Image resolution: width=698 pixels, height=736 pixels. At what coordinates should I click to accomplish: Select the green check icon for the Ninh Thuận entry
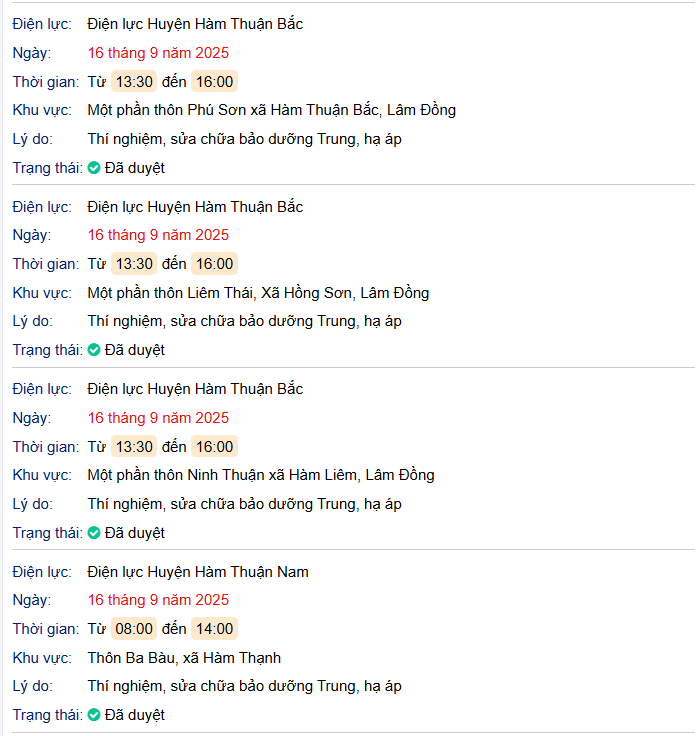(94, 533)
